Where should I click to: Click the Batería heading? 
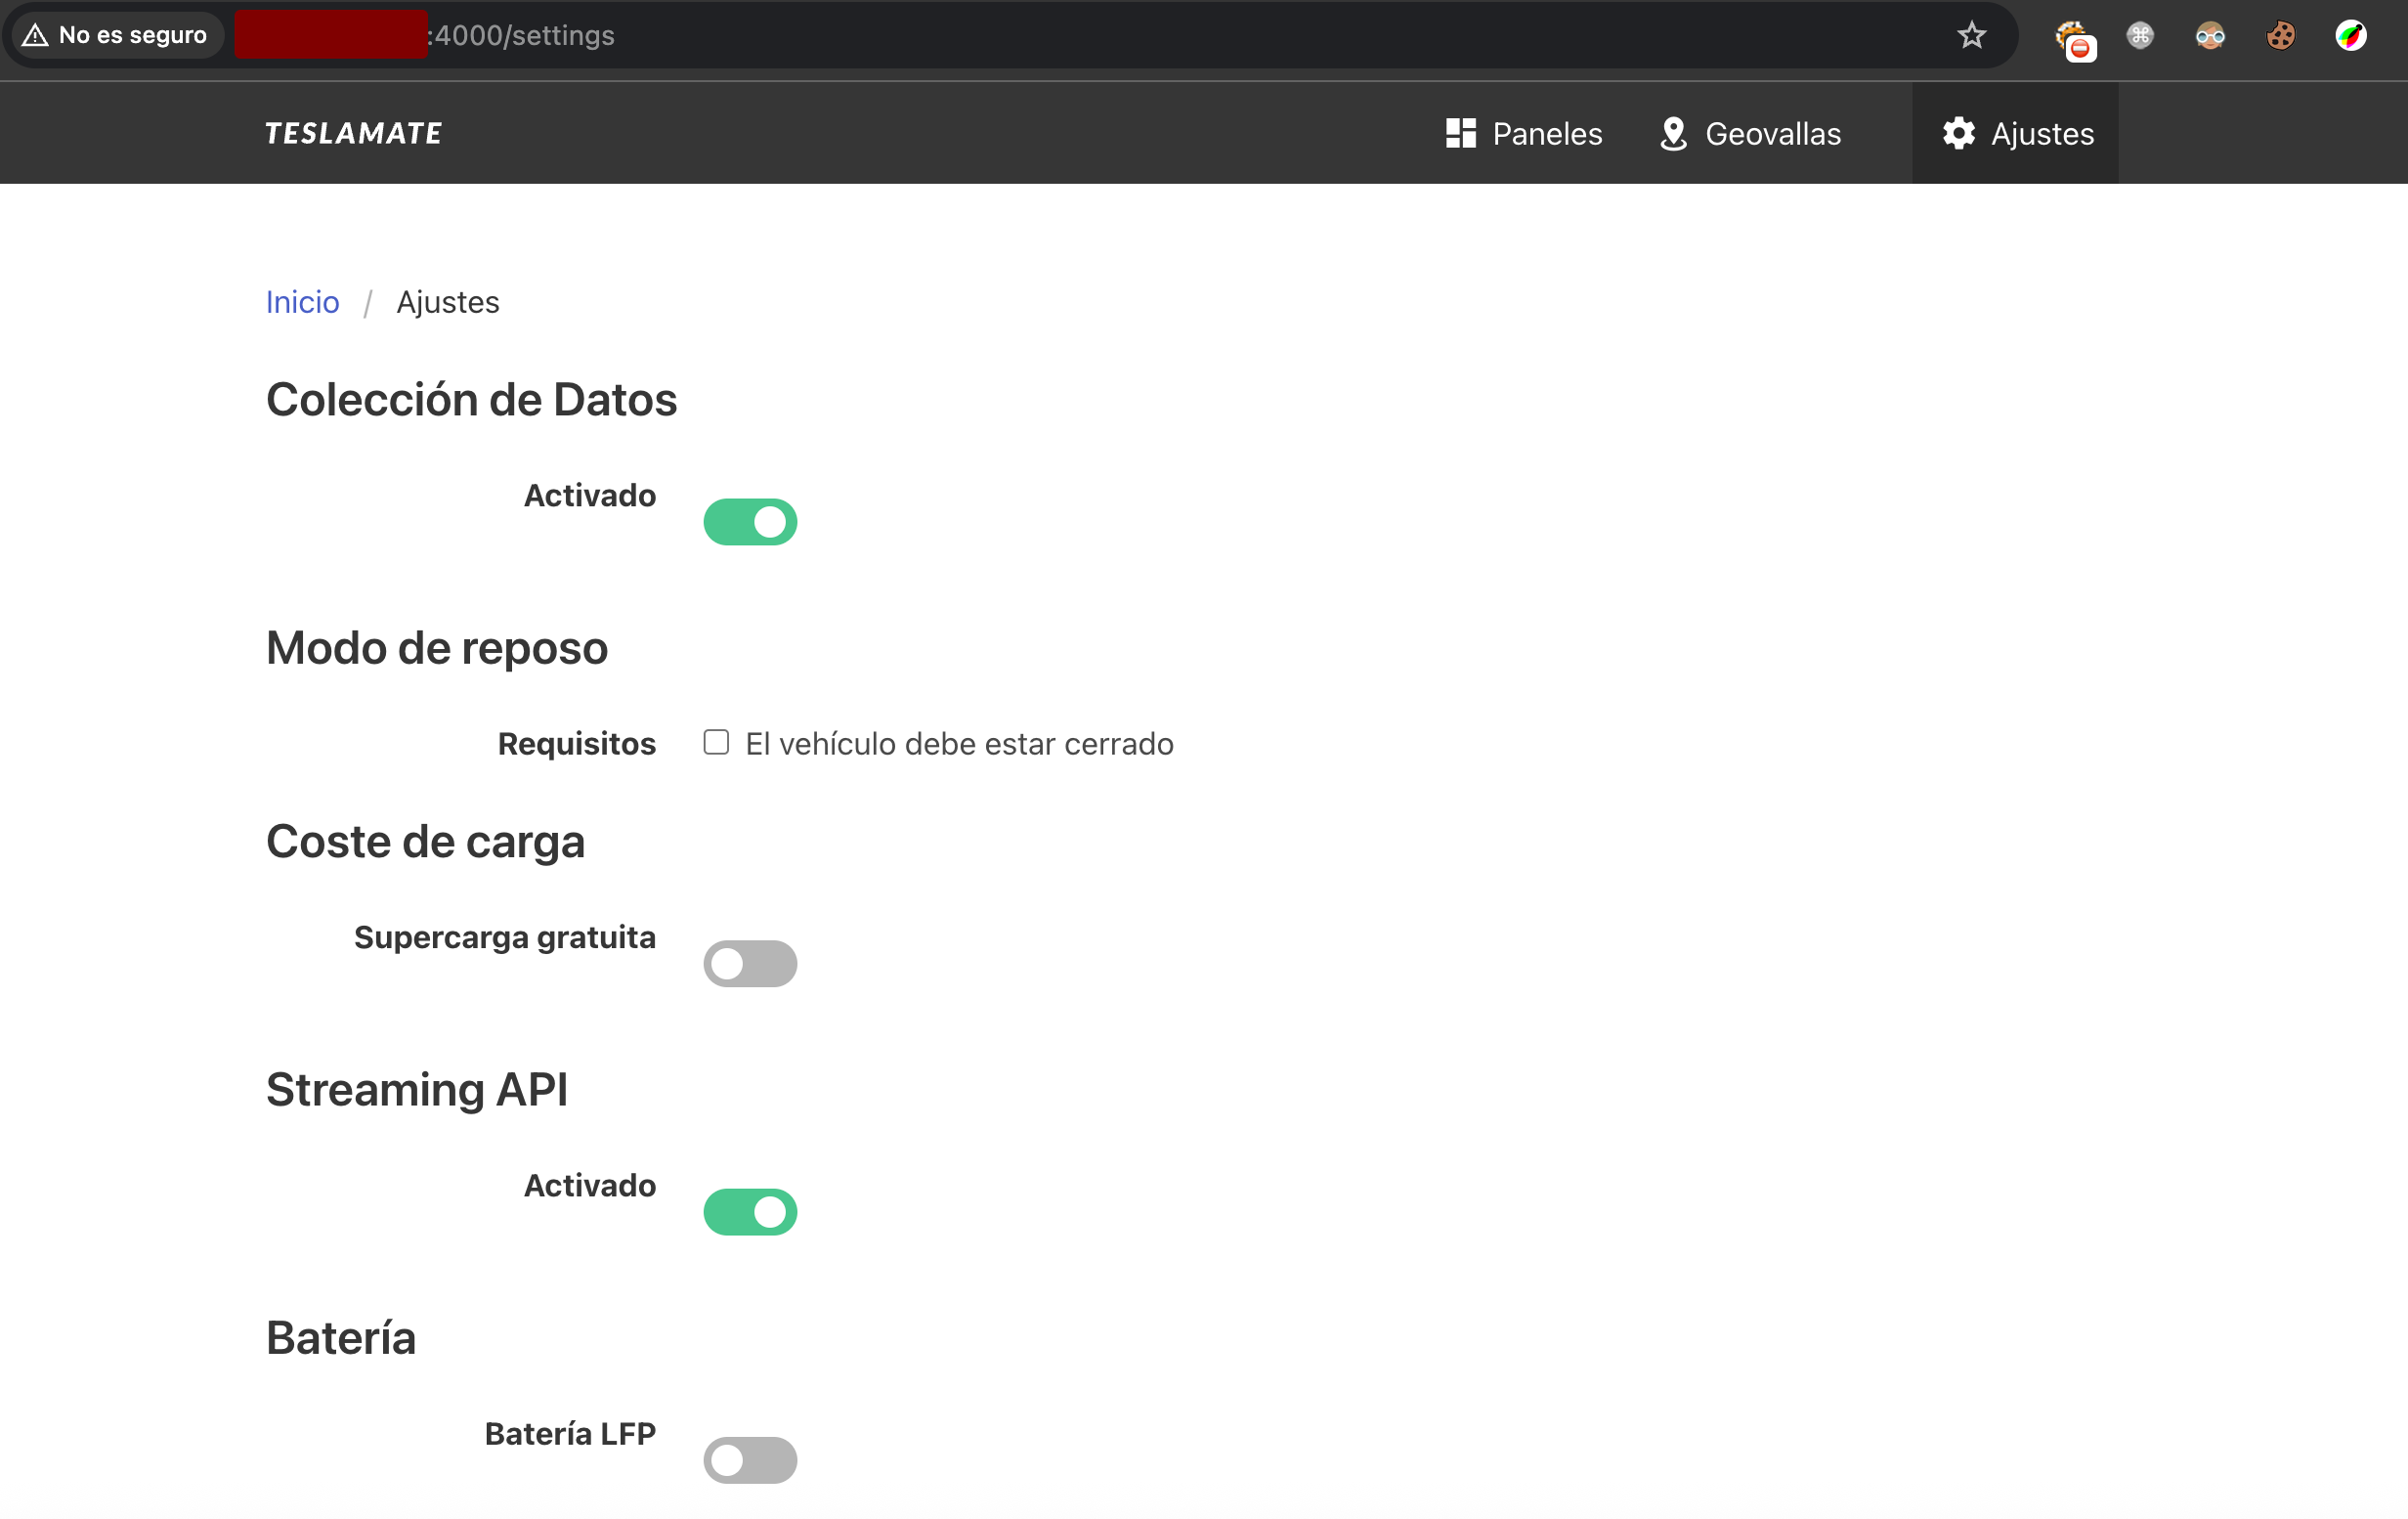[341, 1338]
